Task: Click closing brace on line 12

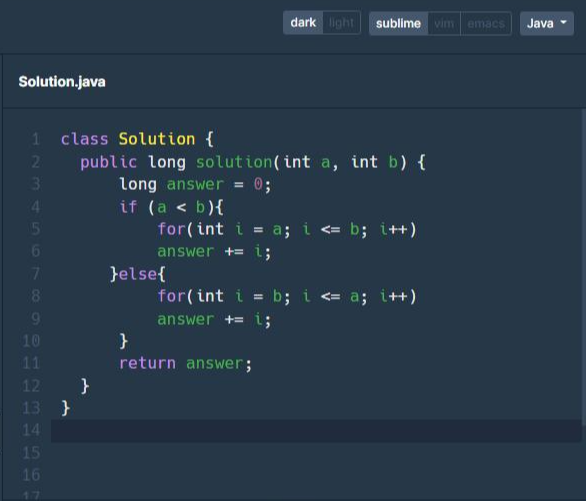Action: tap(85, 386)
